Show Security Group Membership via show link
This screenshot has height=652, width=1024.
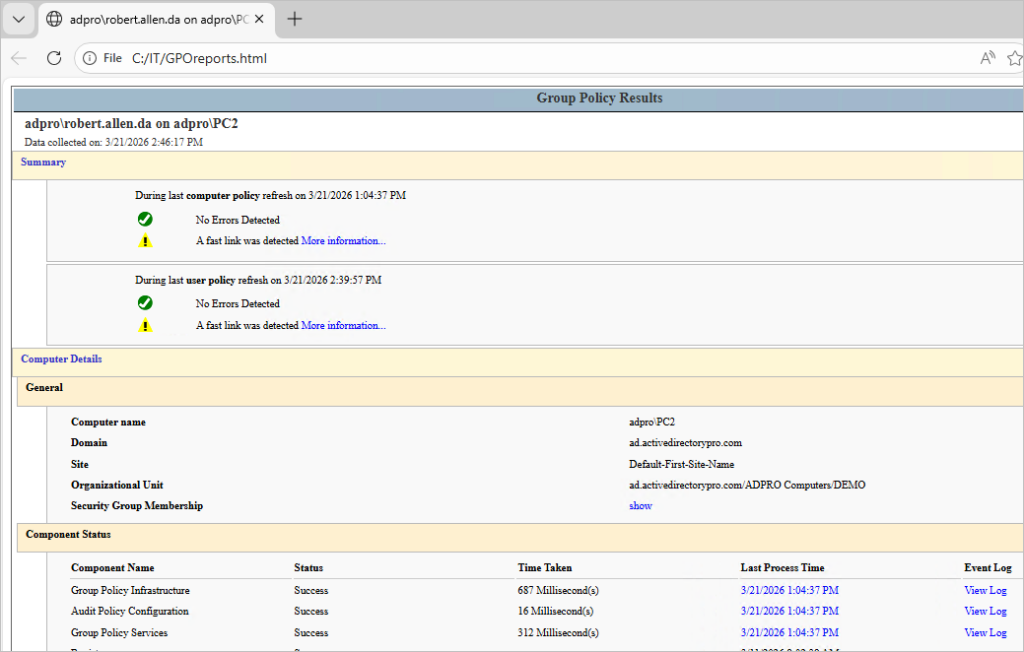(x=641, y=506)
